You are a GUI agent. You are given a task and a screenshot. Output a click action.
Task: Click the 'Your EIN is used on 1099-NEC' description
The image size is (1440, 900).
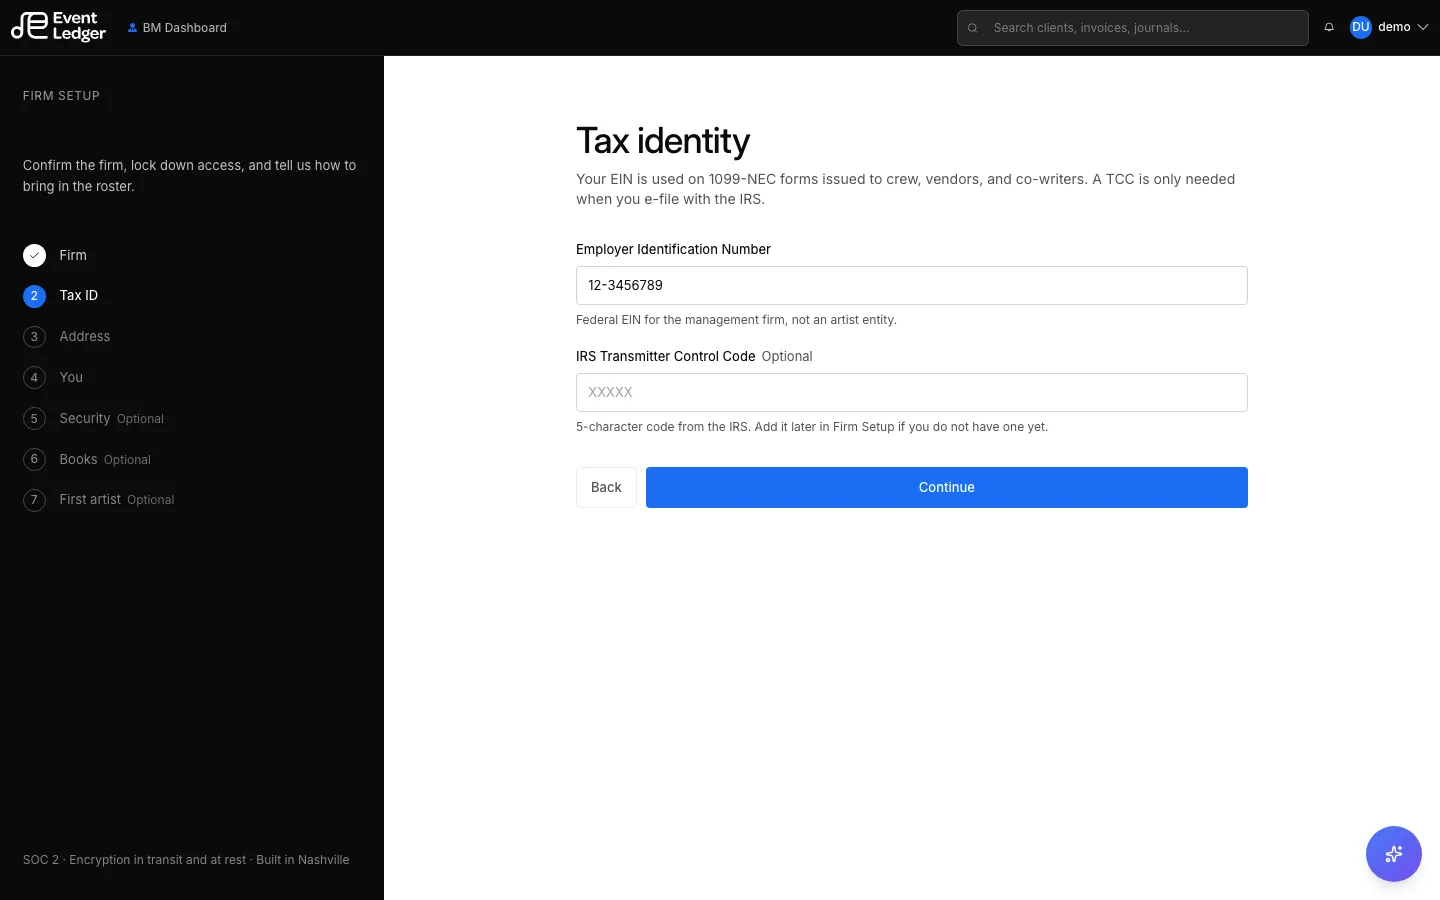[905, 189]
